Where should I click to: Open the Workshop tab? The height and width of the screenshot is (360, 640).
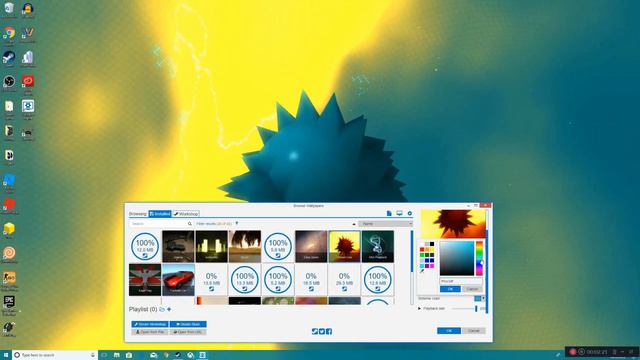click(186, 213)
